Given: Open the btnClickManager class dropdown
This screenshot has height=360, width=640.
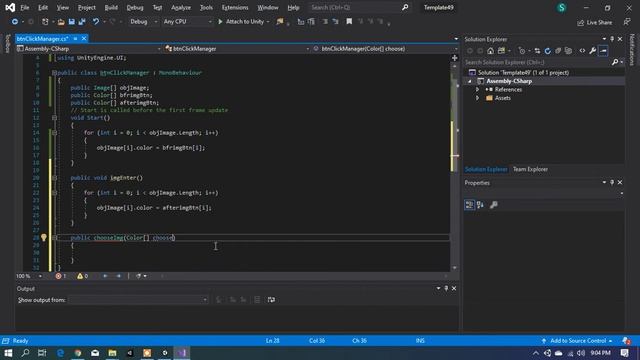Looking at the screenshot, I should [237, 49].
